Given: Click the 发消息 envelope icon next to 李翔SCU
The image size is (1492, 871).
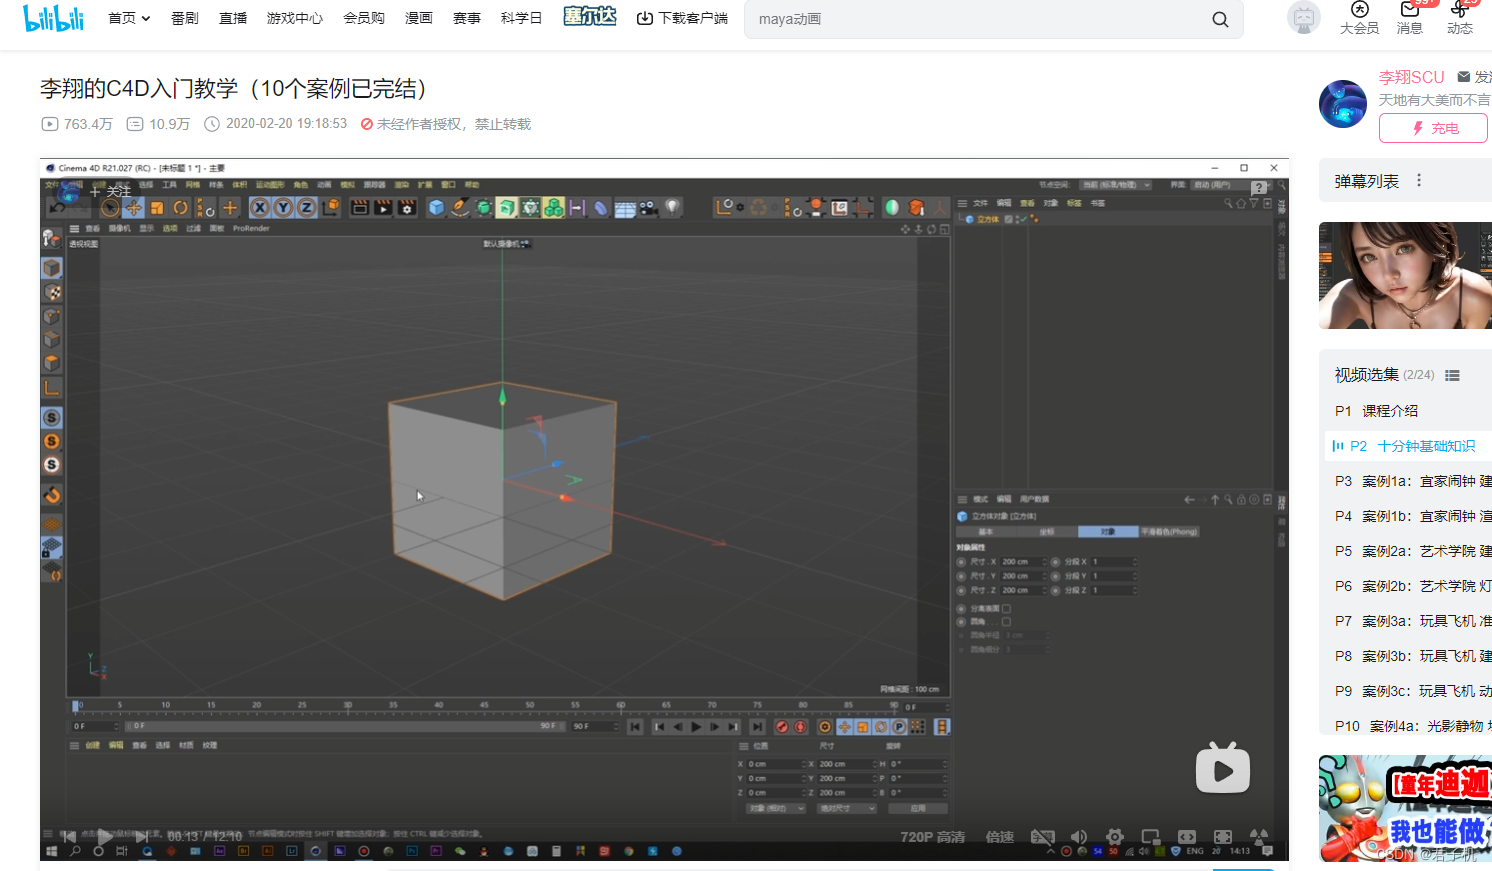Looking at the screenshot, I should pyautogui.click(x=1464, y=77).
